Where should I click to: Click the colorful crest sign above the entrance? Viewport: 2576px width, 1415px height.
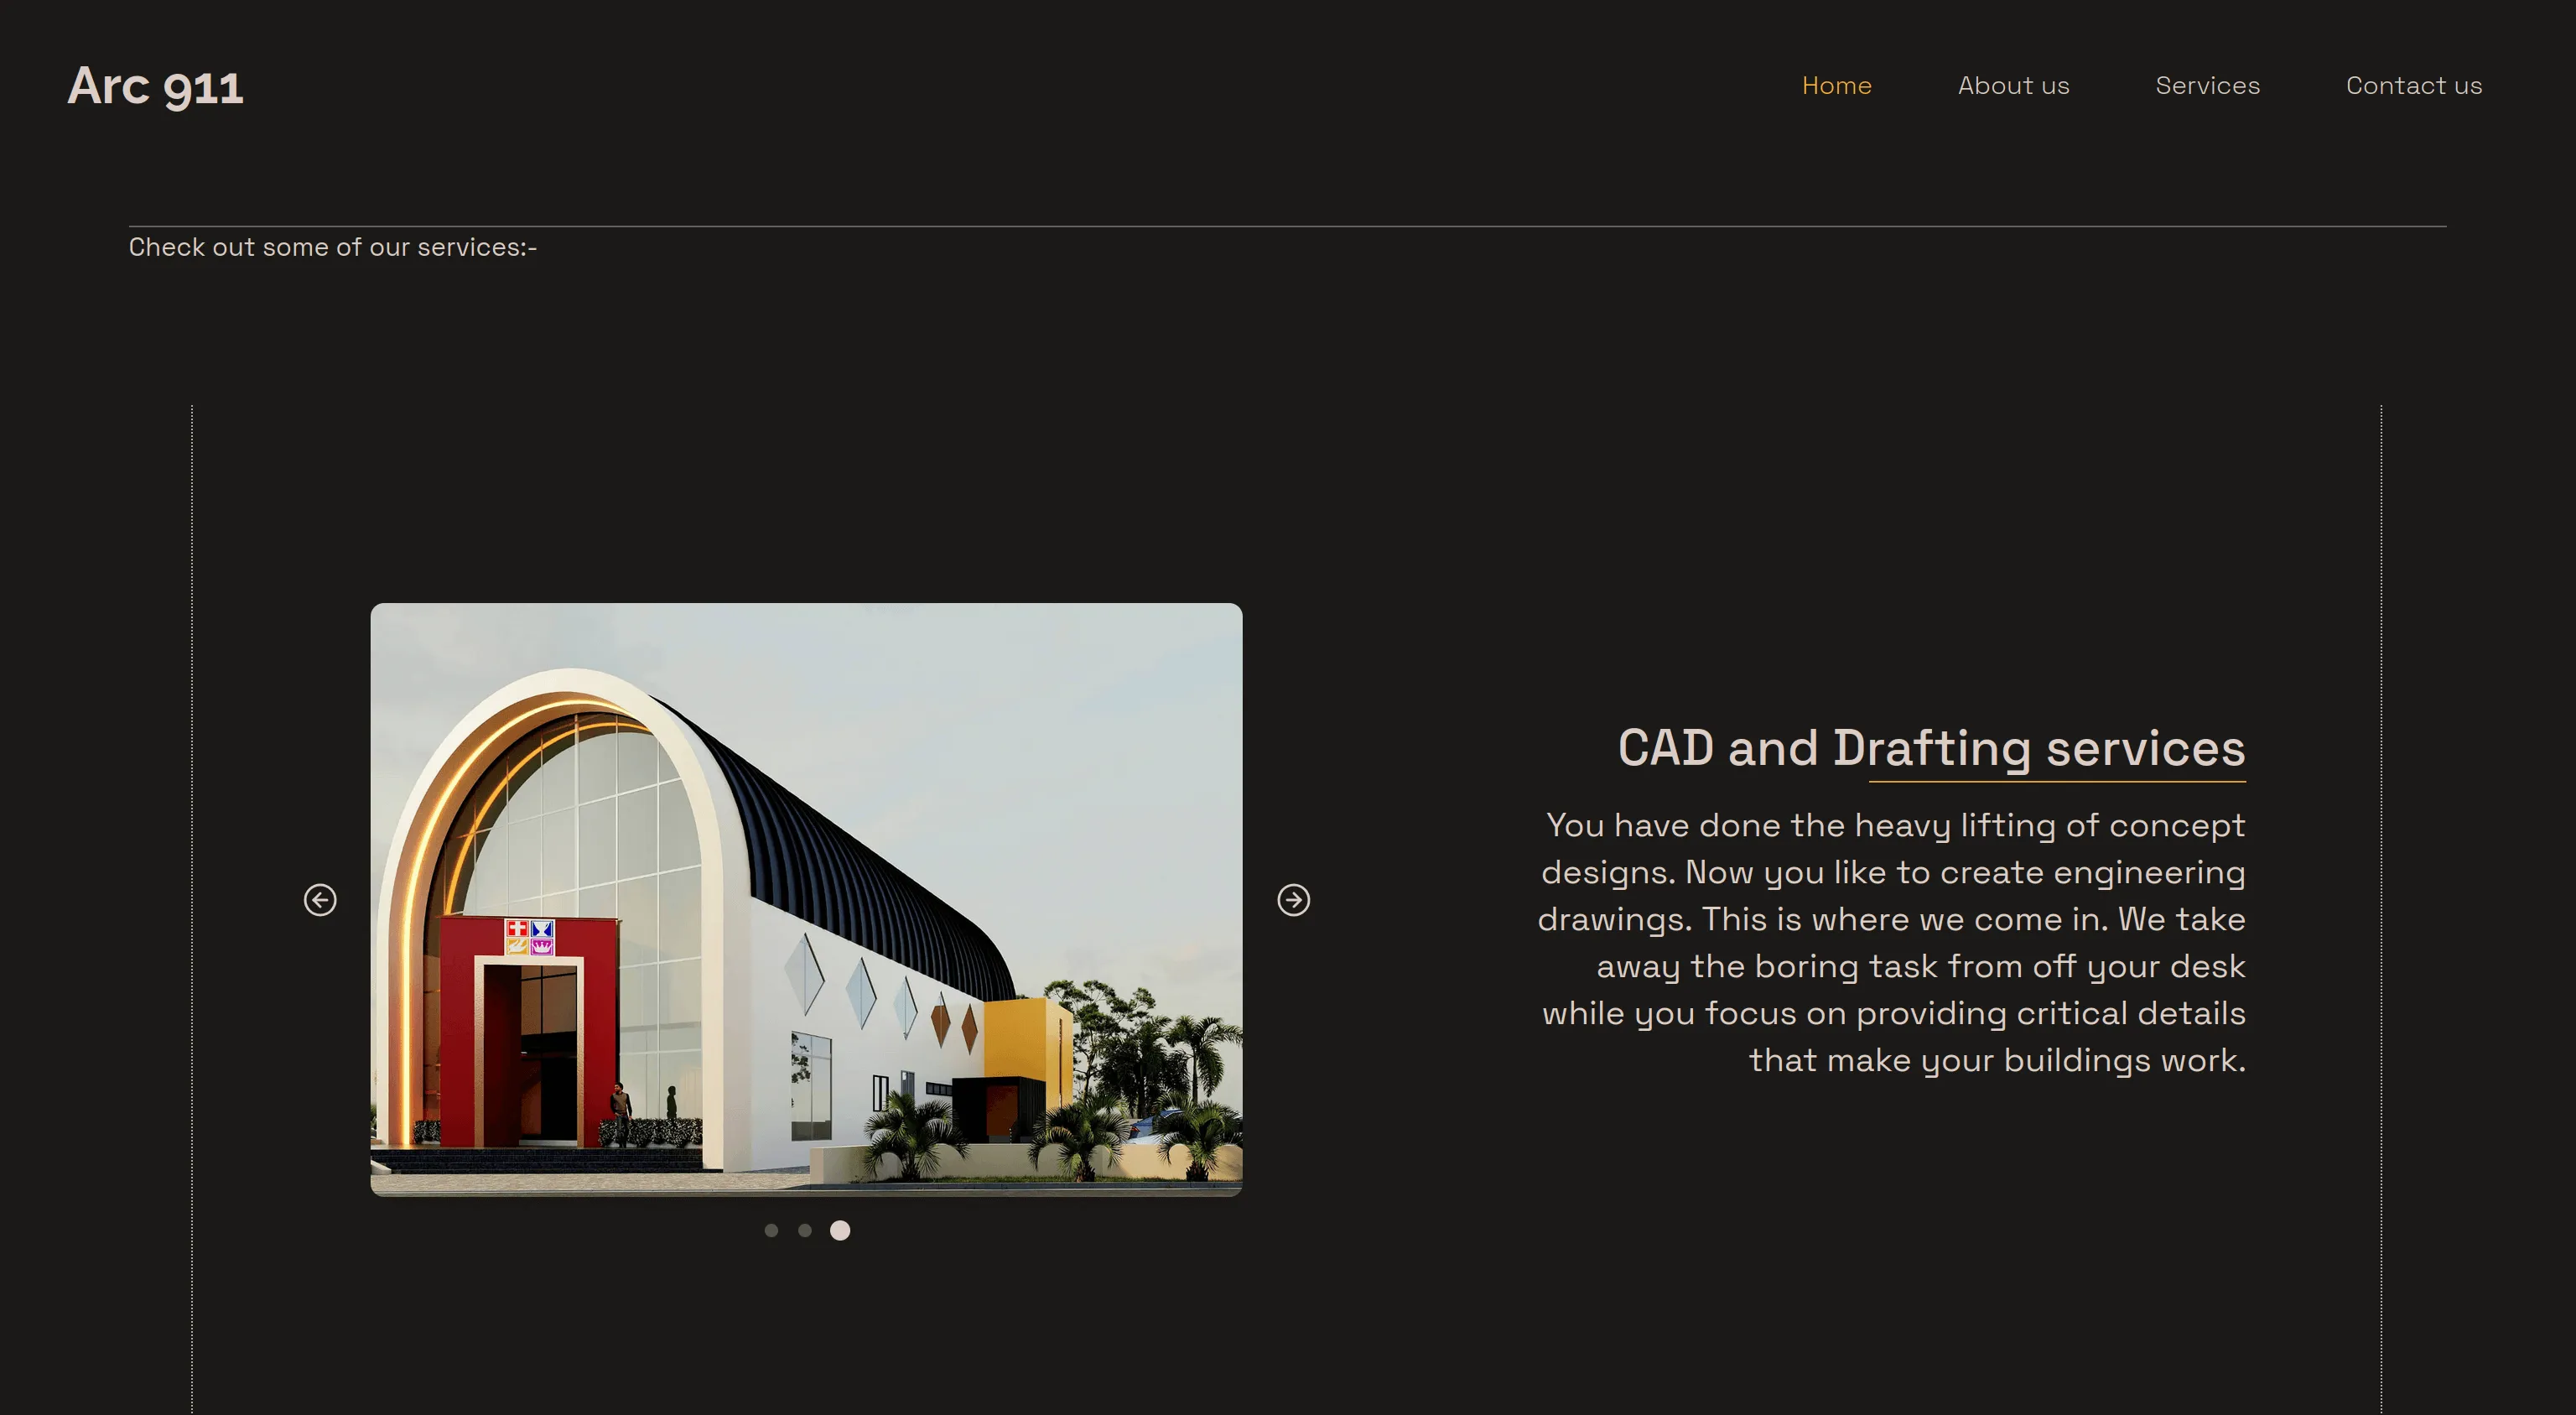[529, 937]
